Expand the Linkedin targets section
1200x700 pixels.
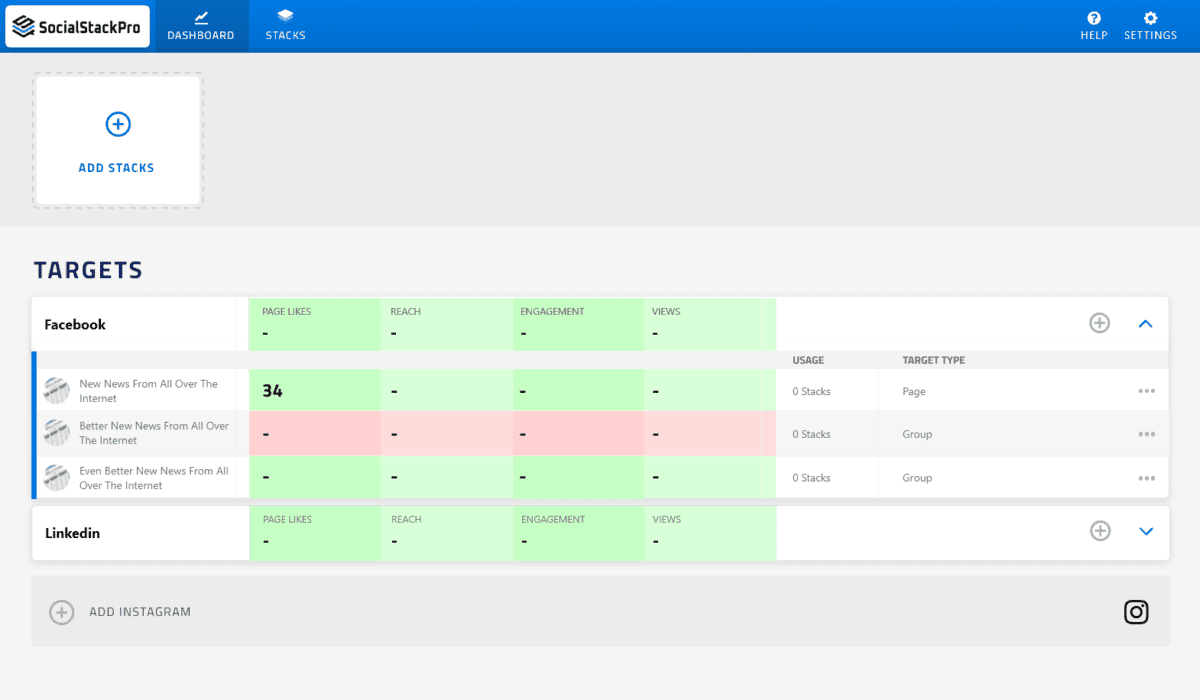tap(1147, 531)
